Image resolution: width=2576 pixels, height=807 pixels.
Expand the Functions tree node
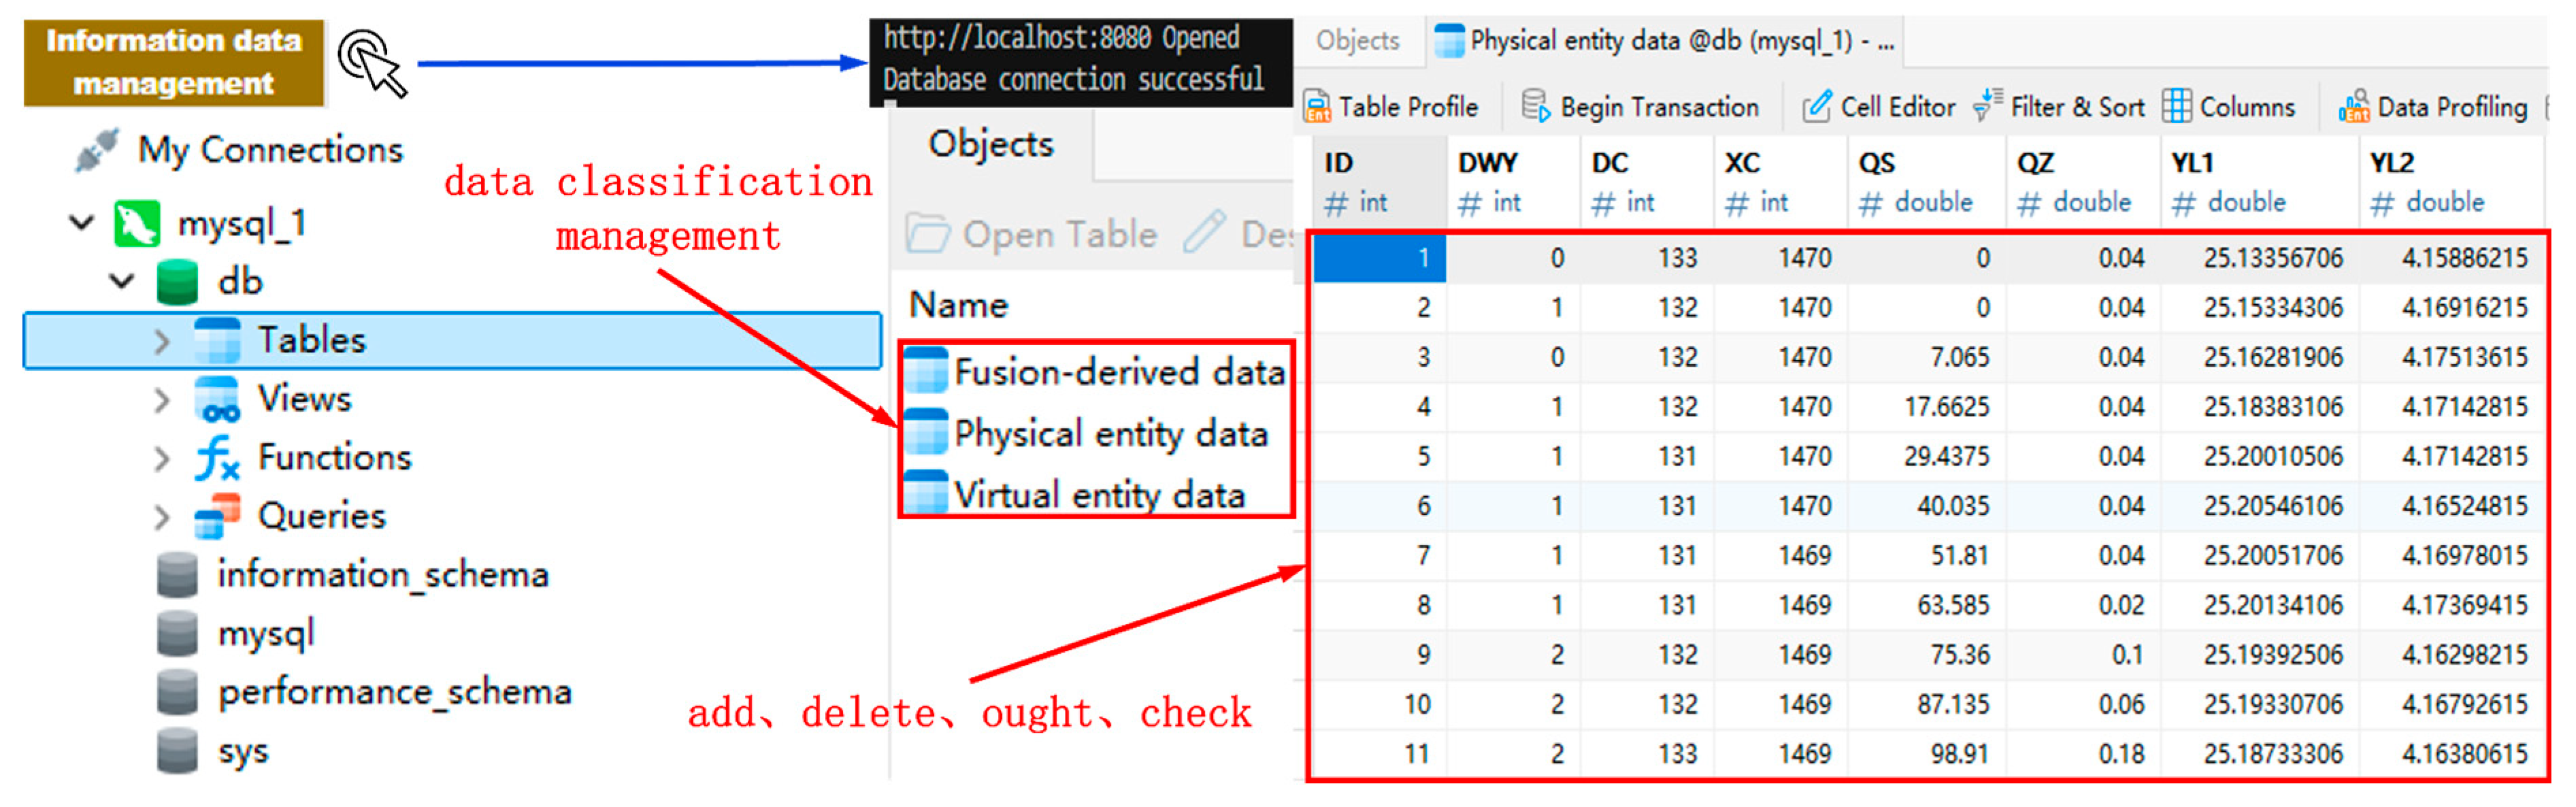point(162,459)
